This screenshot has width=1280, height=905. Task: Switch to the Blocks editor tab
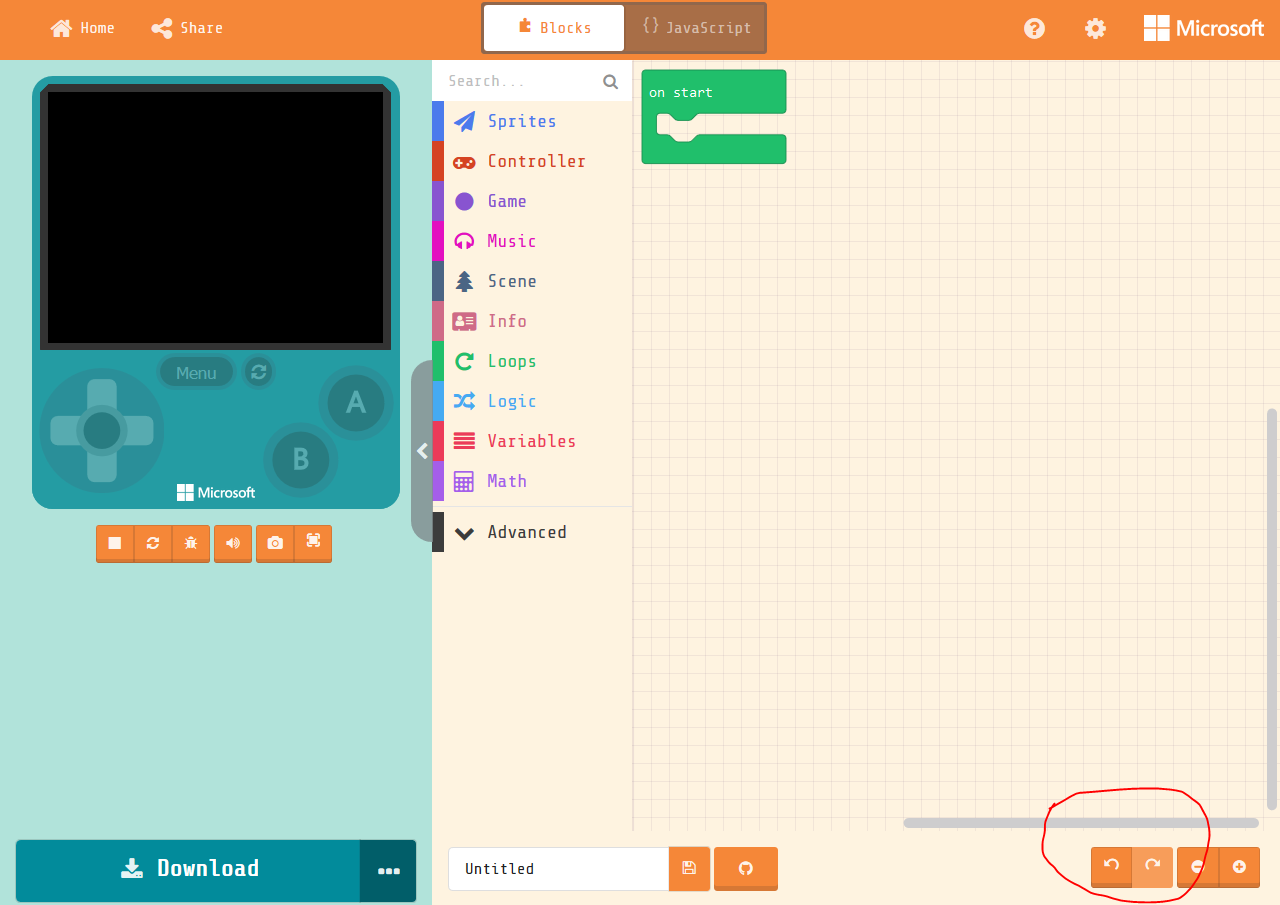pyautogui.click(x=554, y=28)
